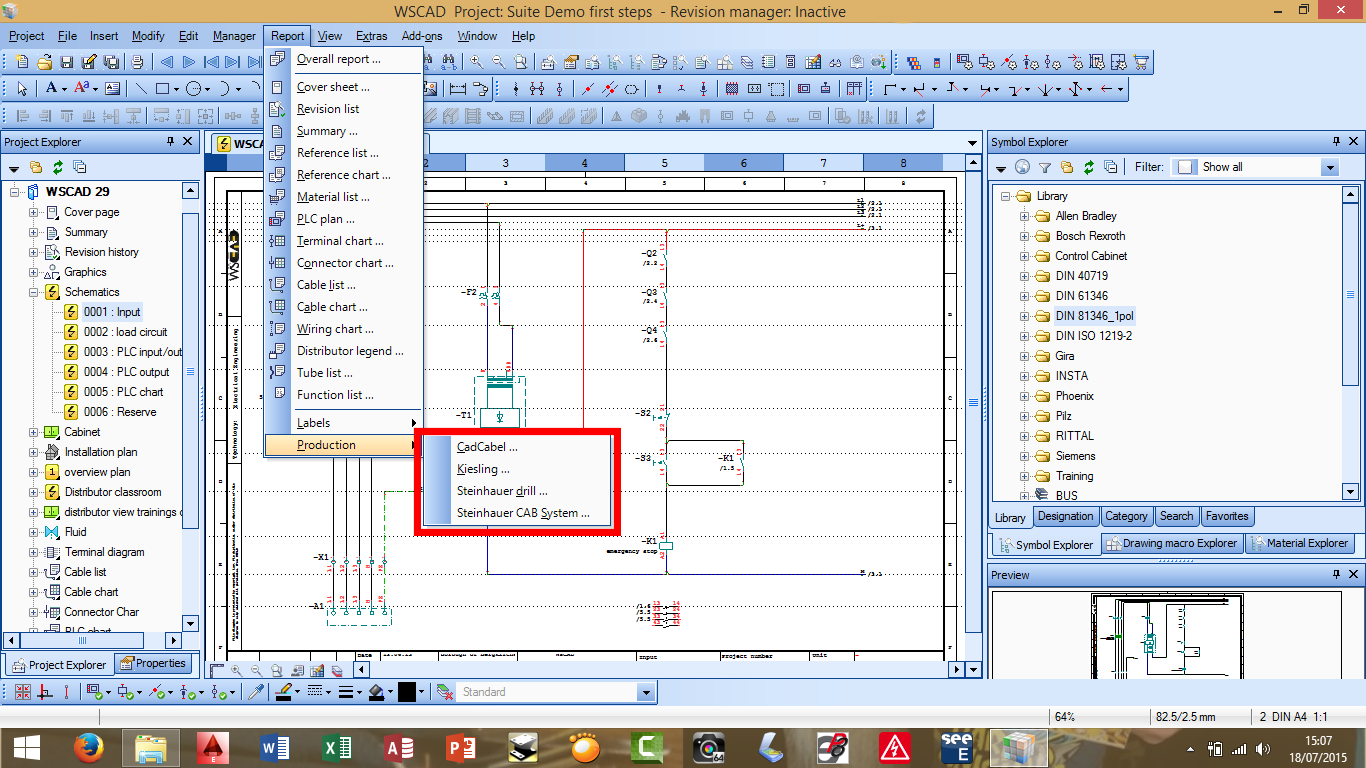Go to next page with right arrow icon

pos(190,62)
